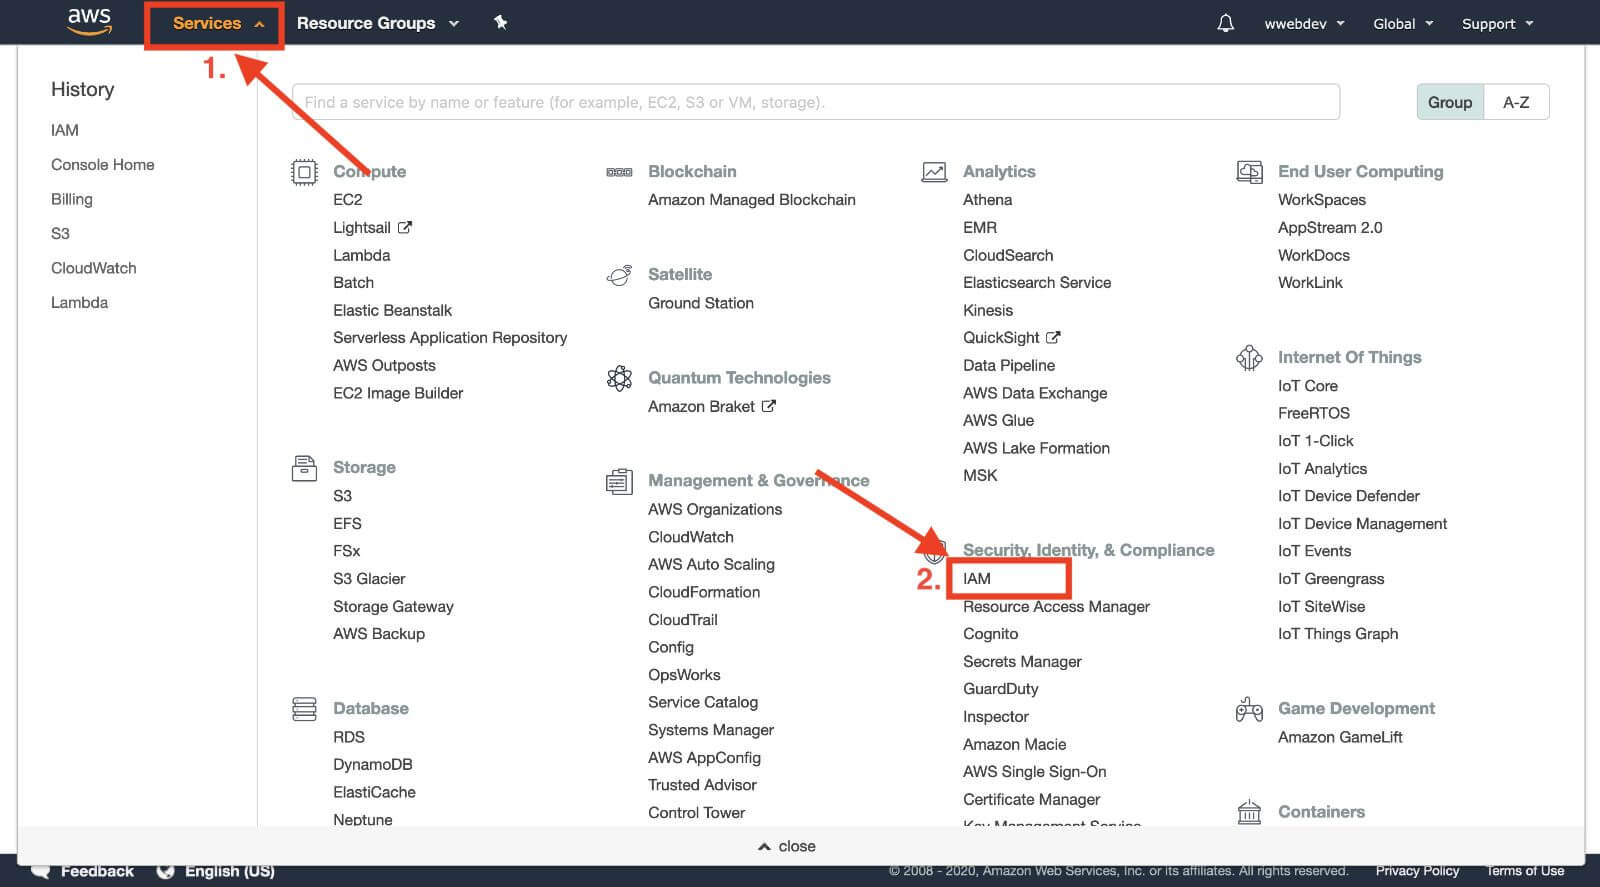Open the Global region dropdown
The height and width of the screenshot is (887, 1600).
point(1403,24)
